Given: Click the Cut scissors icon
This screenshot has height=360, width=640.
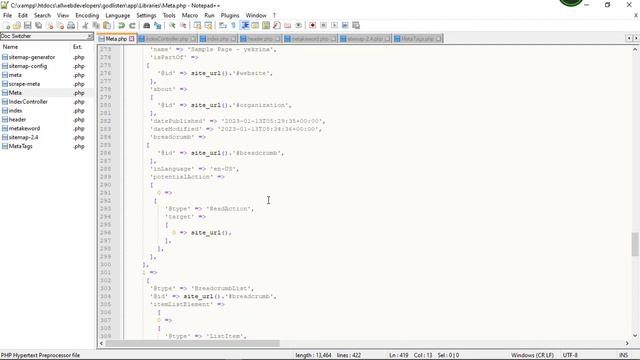Looking at the screenshot, I should (x=85, y=25).
